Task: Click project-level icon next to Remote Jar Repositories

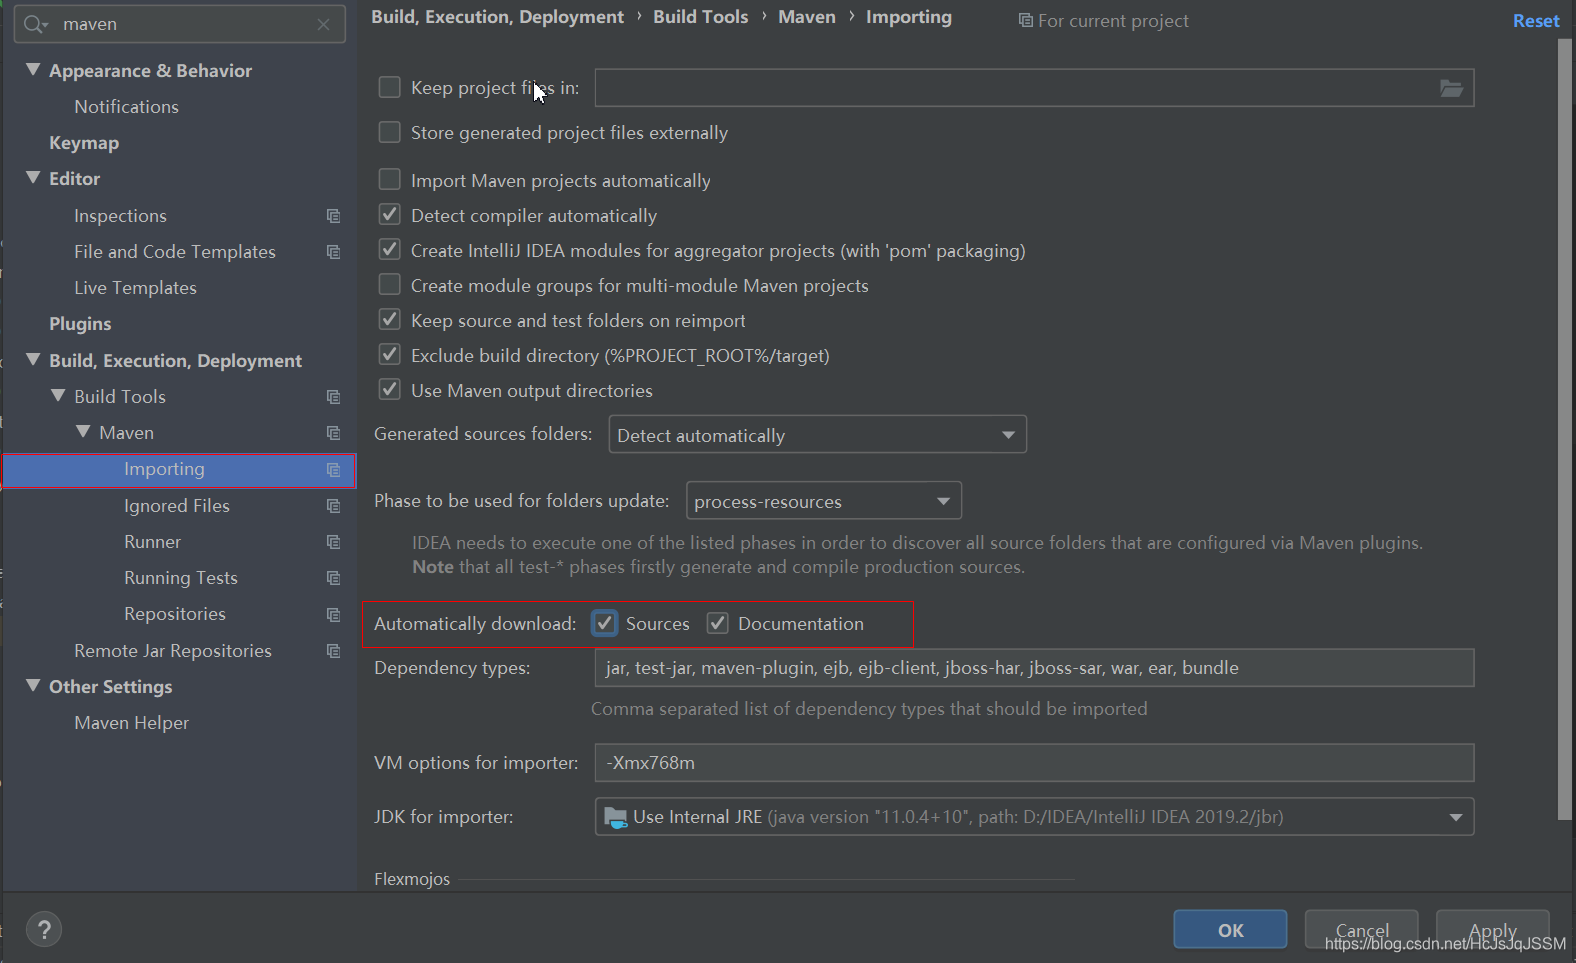Action: [x=333, y=651]
